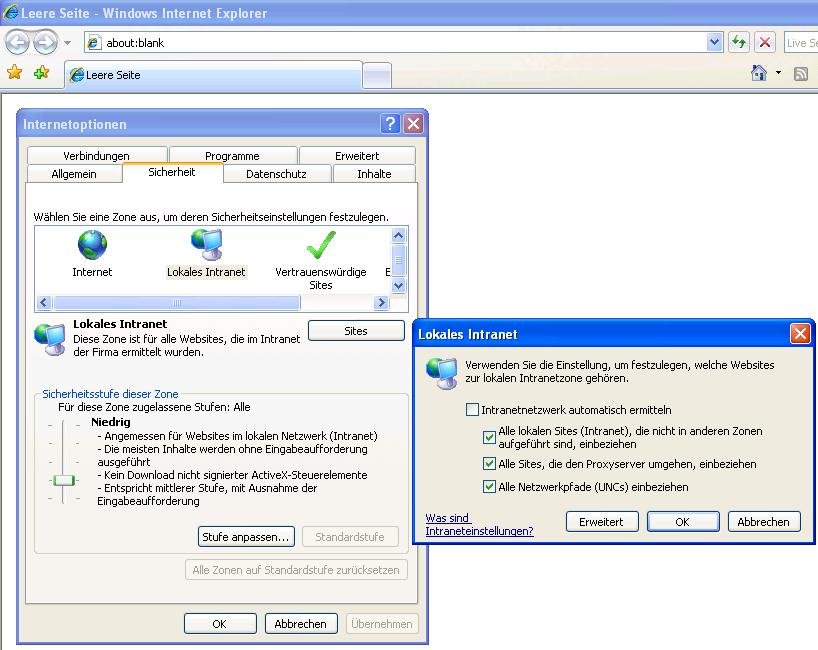Open the back/forward history dropdown arrow
The height and width of the screenshot is (650, 818).
67,42
